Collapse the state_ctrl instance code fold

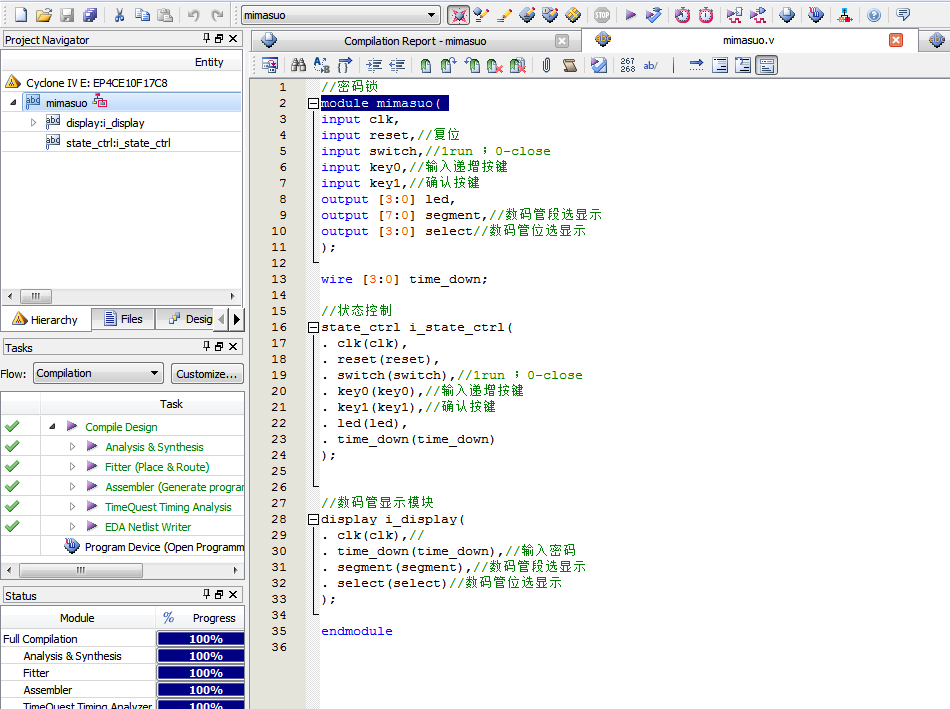313,328
